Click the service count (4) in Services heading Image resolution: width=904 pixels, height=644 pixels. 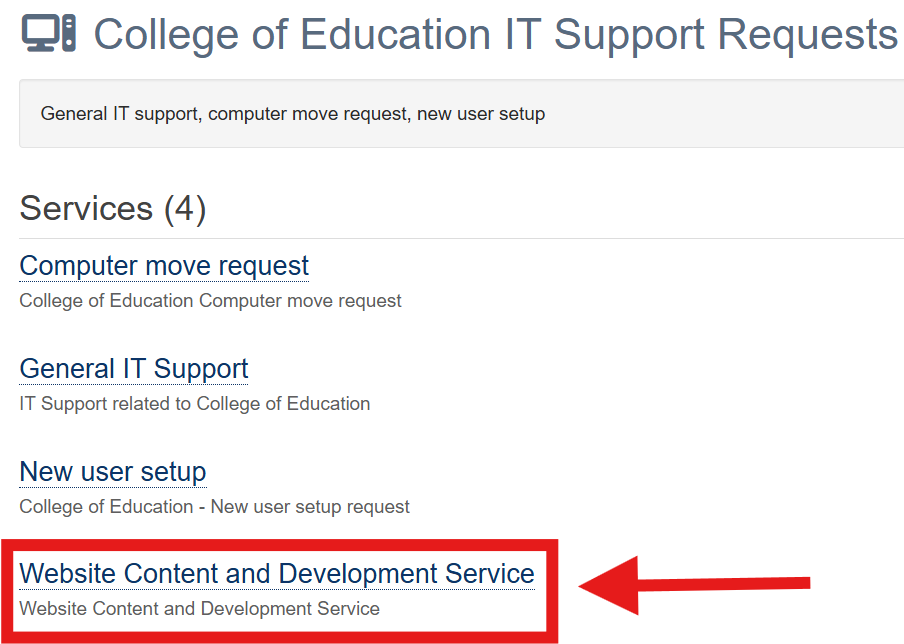tap(184, 208)
